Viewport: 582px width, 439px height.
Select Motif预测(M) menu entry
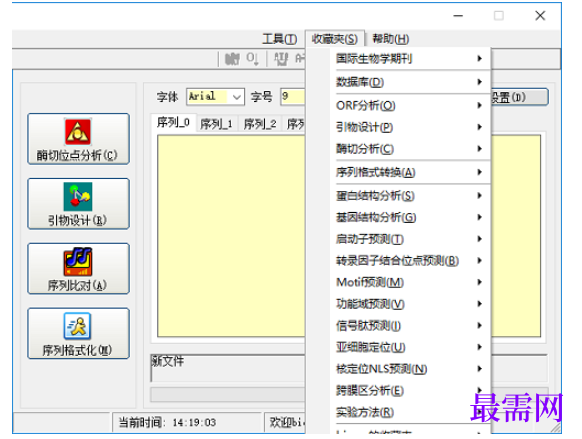pos(410,282)
